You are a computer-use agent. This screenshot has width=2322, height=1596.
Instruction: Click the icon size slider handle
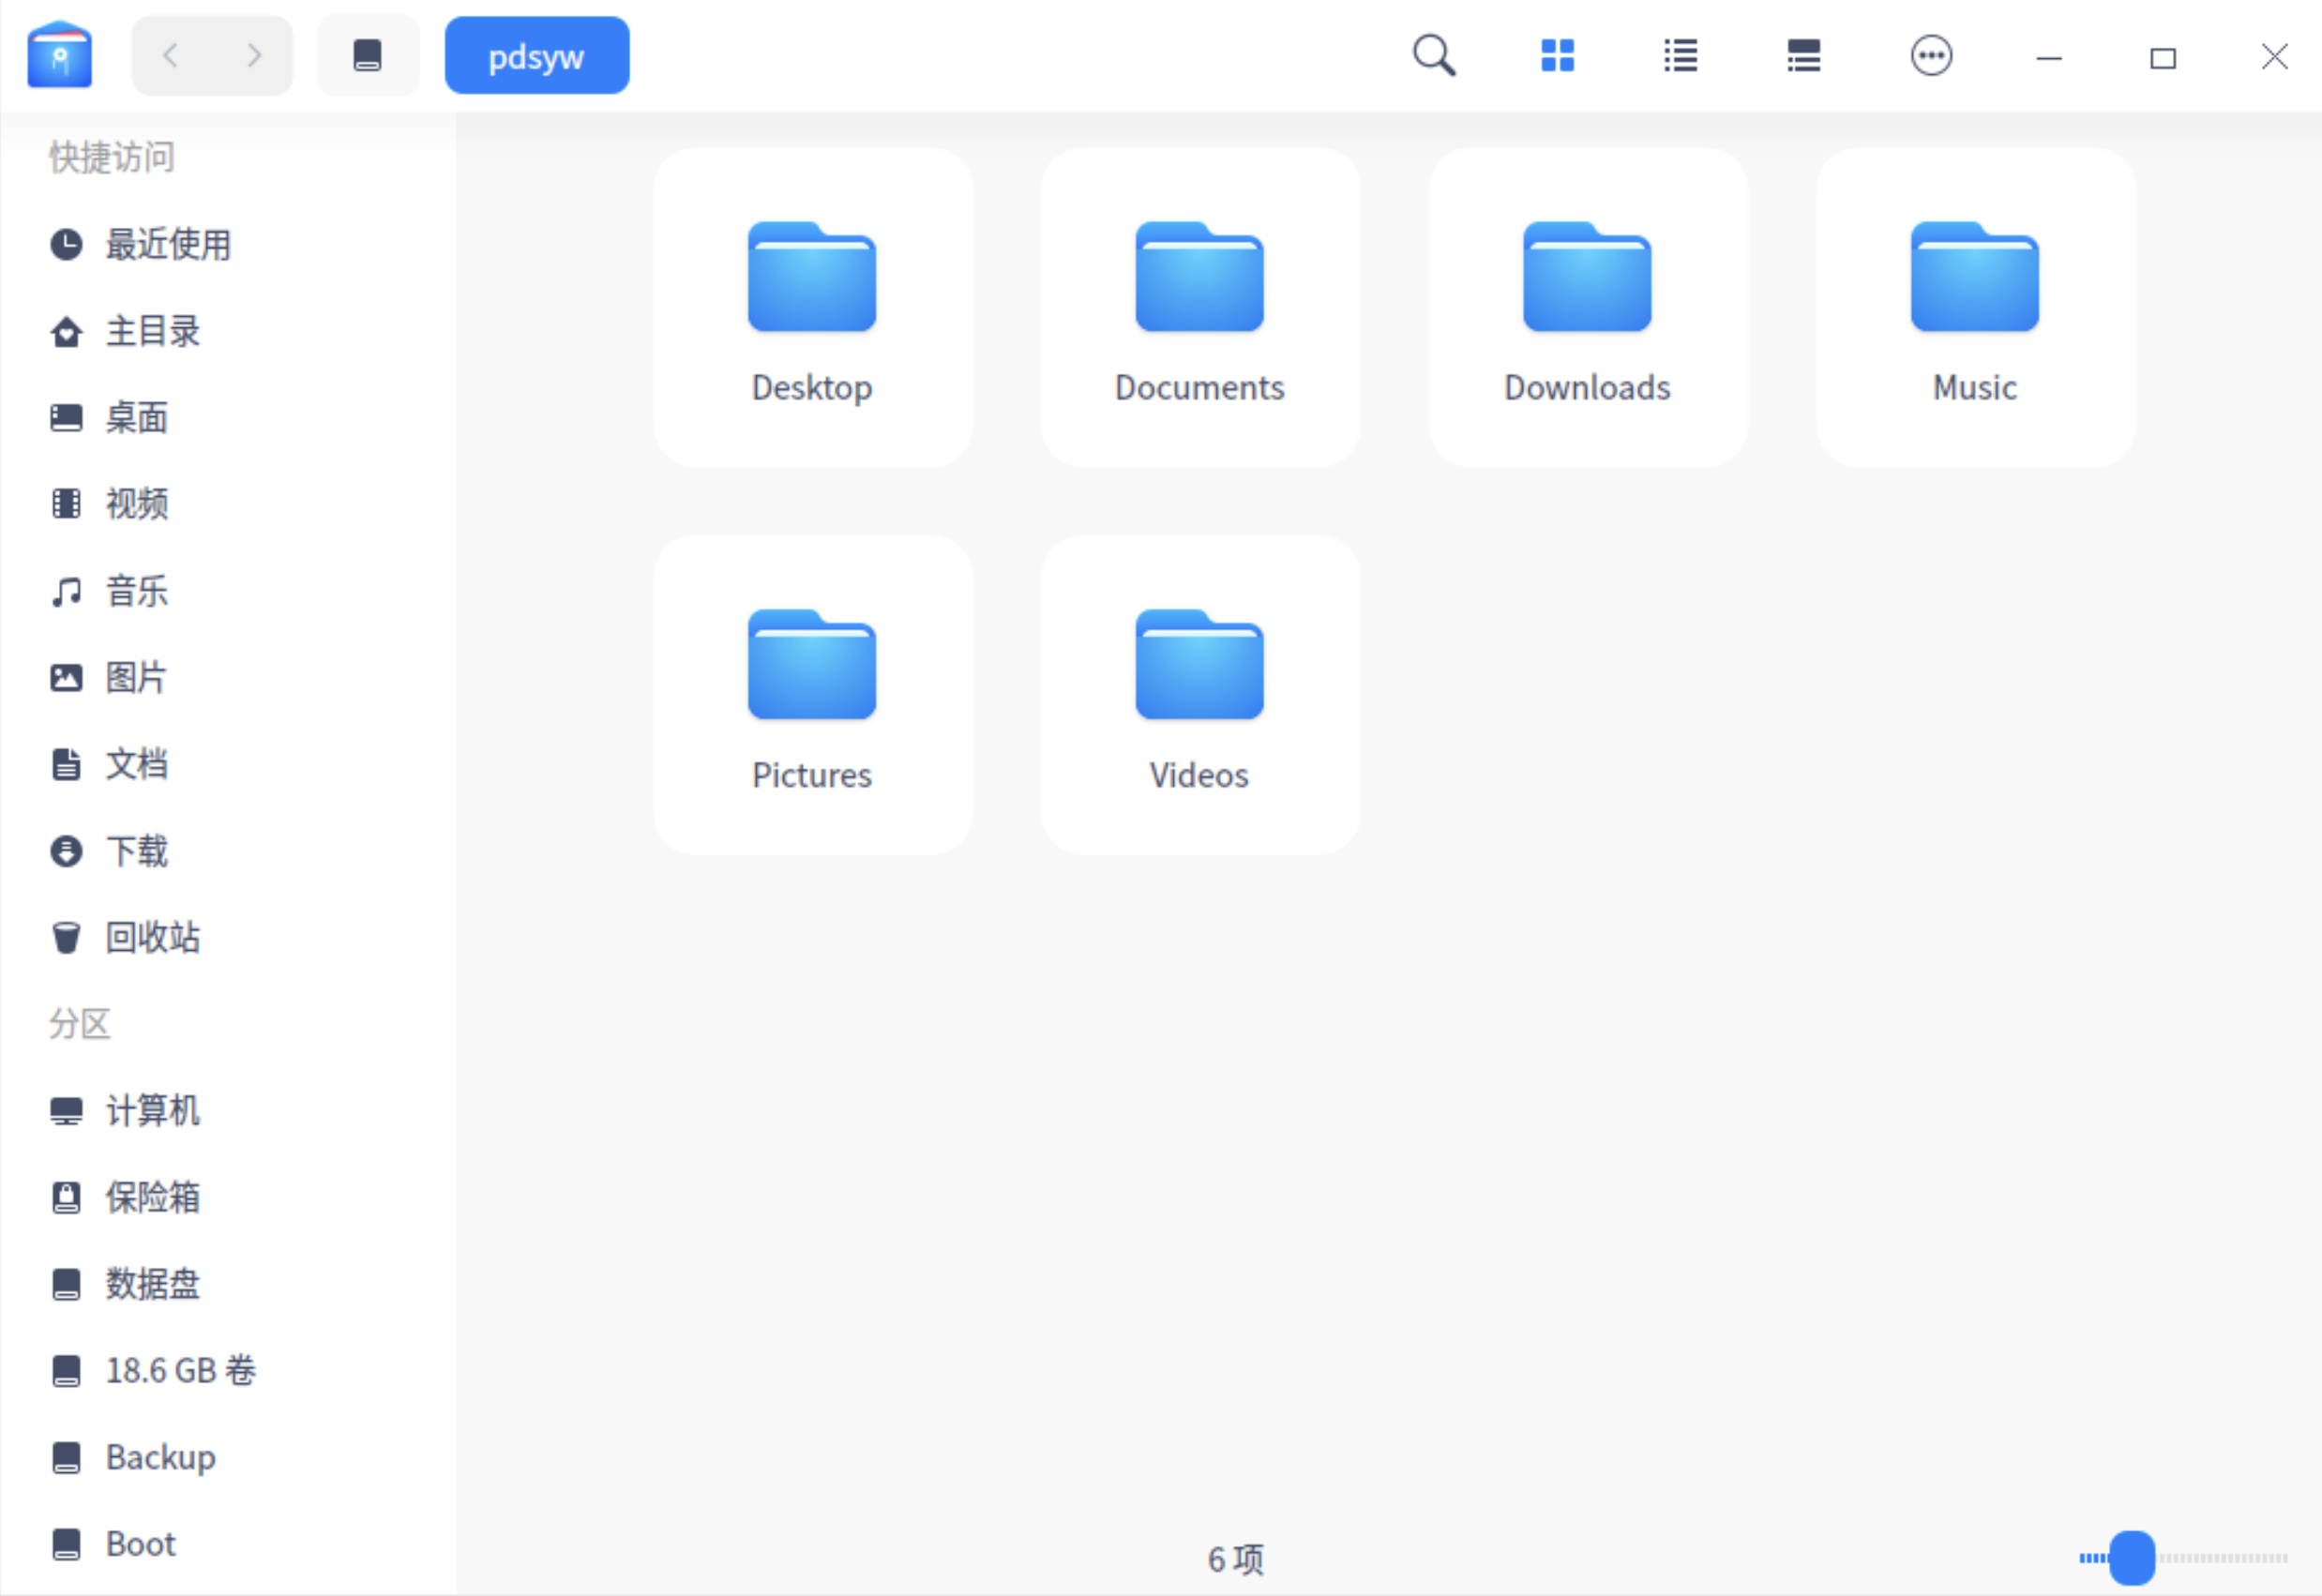click(x=2132, y=1558)
